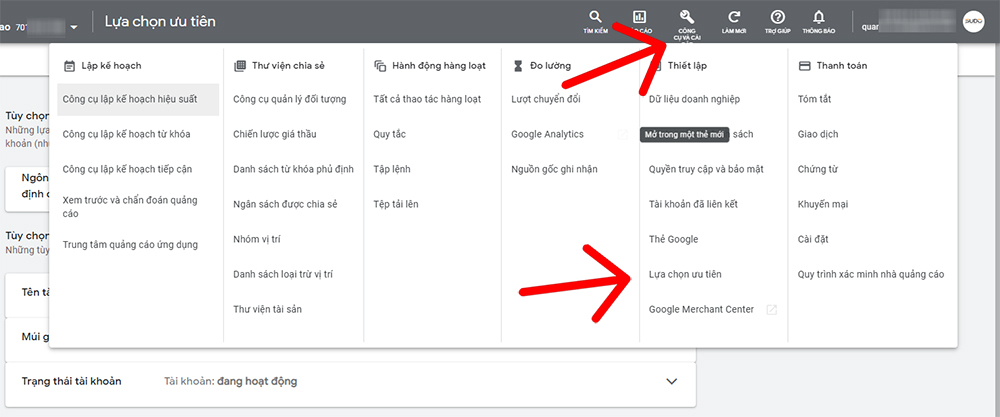The height and width of the screenshot is (417, 1000).
Task: Click 'Tài khoản: đang hoạt động' status text
Action: click(230, 381)
